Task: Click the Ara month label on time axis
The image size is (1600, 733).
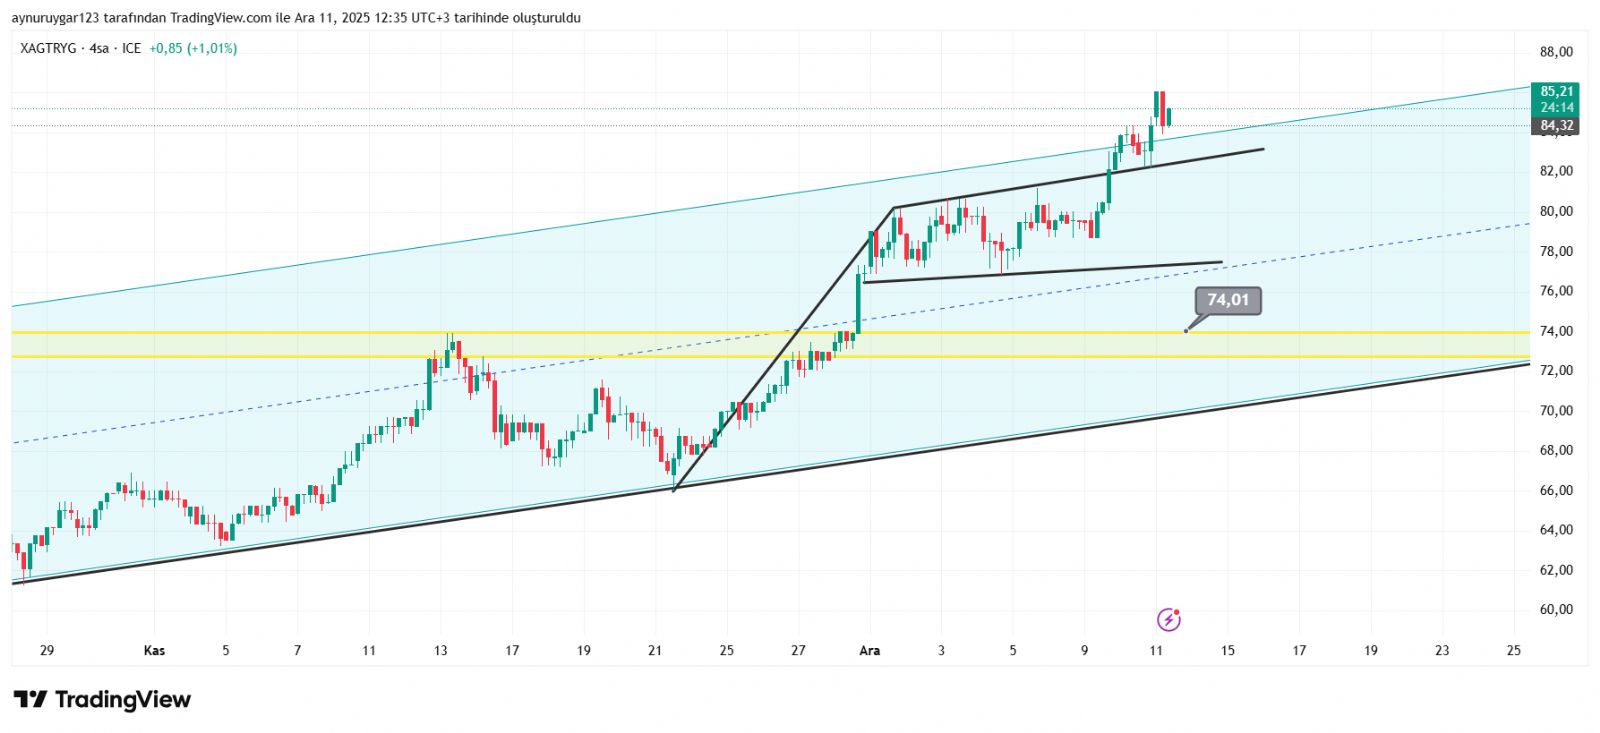Action: pos(870,651)
